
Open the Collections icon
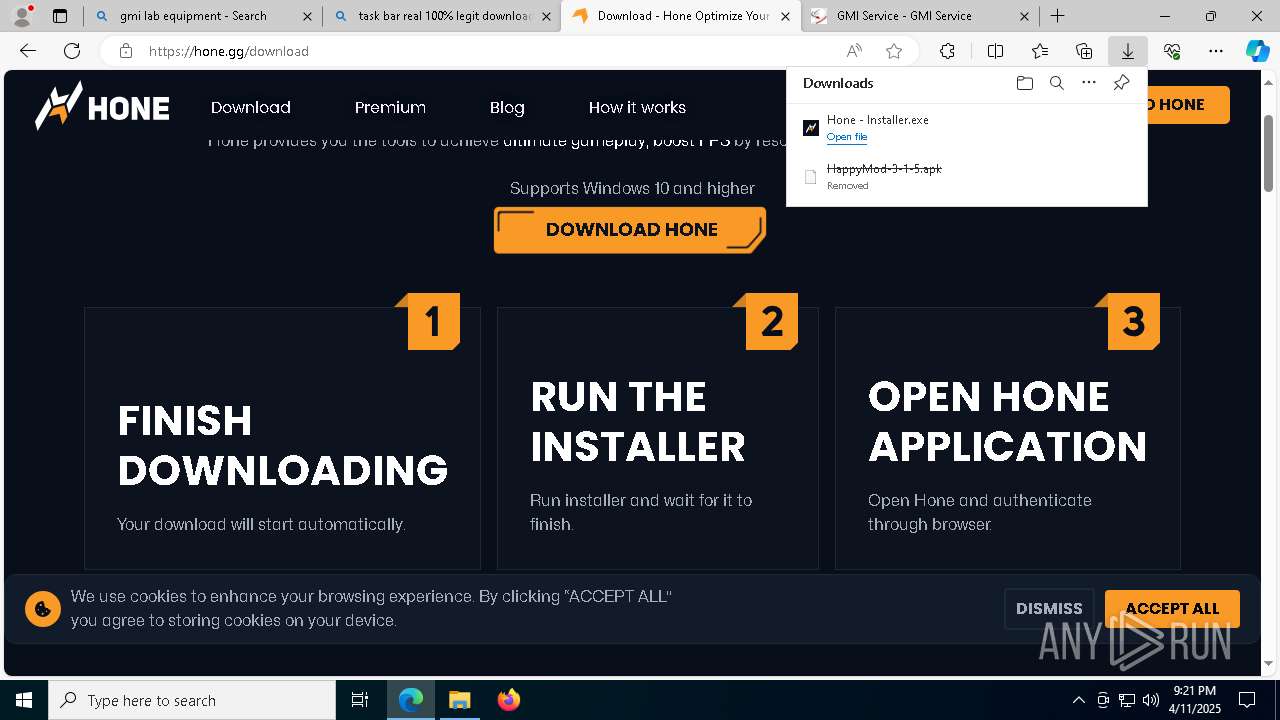click(x=1084, y=51)
